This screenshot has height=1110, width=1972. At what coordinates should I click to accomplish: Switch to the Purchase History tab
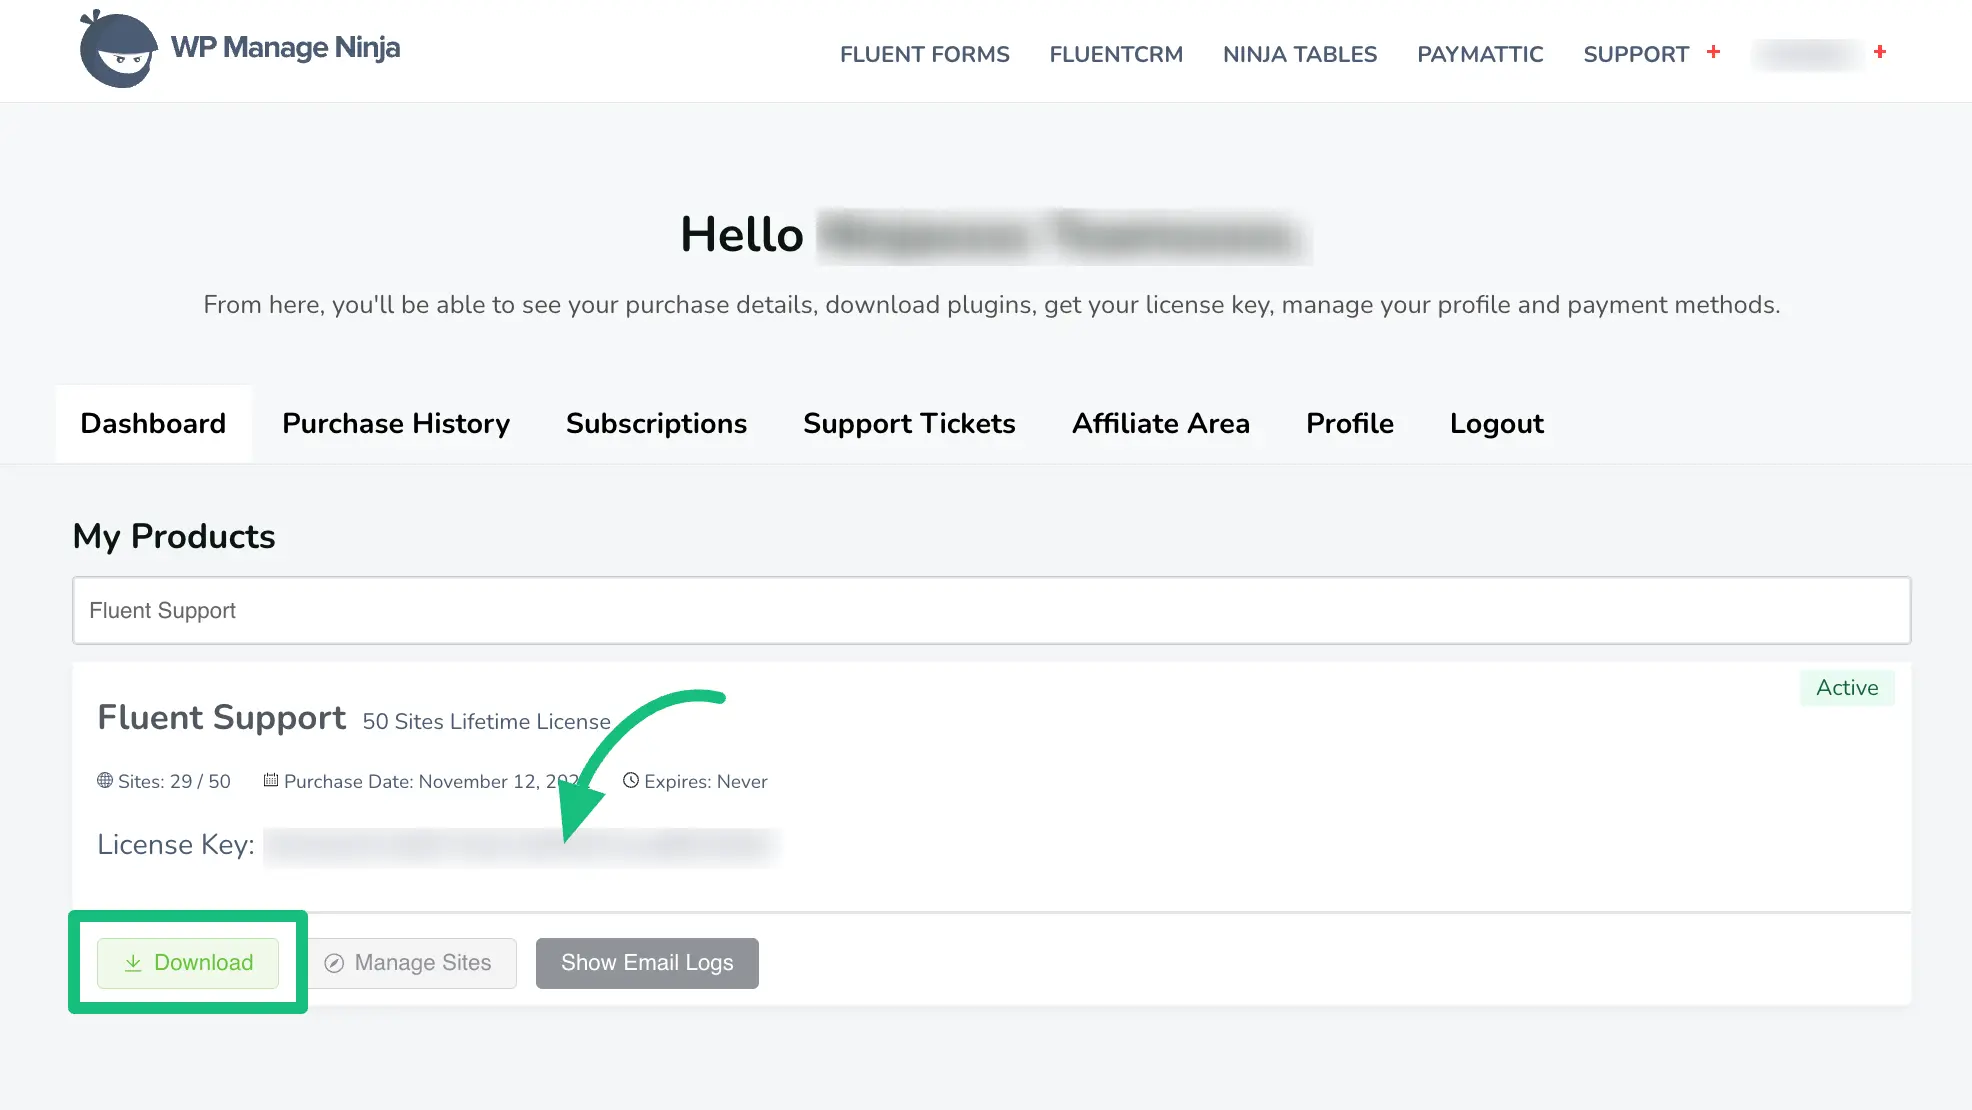point(396,423)
